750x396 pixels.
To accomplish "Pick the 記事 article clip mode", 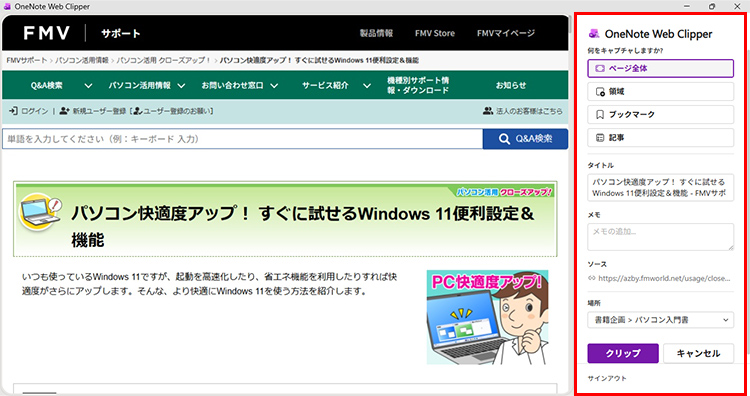I will [660, 137].
